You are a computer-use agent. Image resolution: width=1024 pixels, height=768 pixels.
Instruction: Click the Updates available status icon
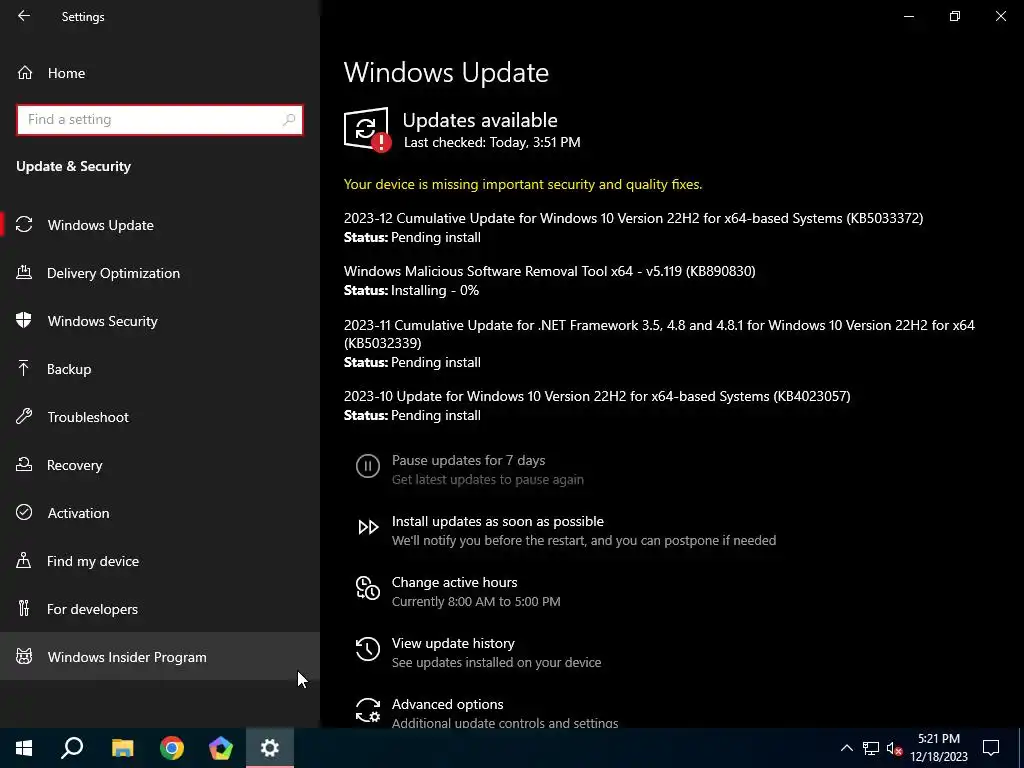click(x=368, y=129)
